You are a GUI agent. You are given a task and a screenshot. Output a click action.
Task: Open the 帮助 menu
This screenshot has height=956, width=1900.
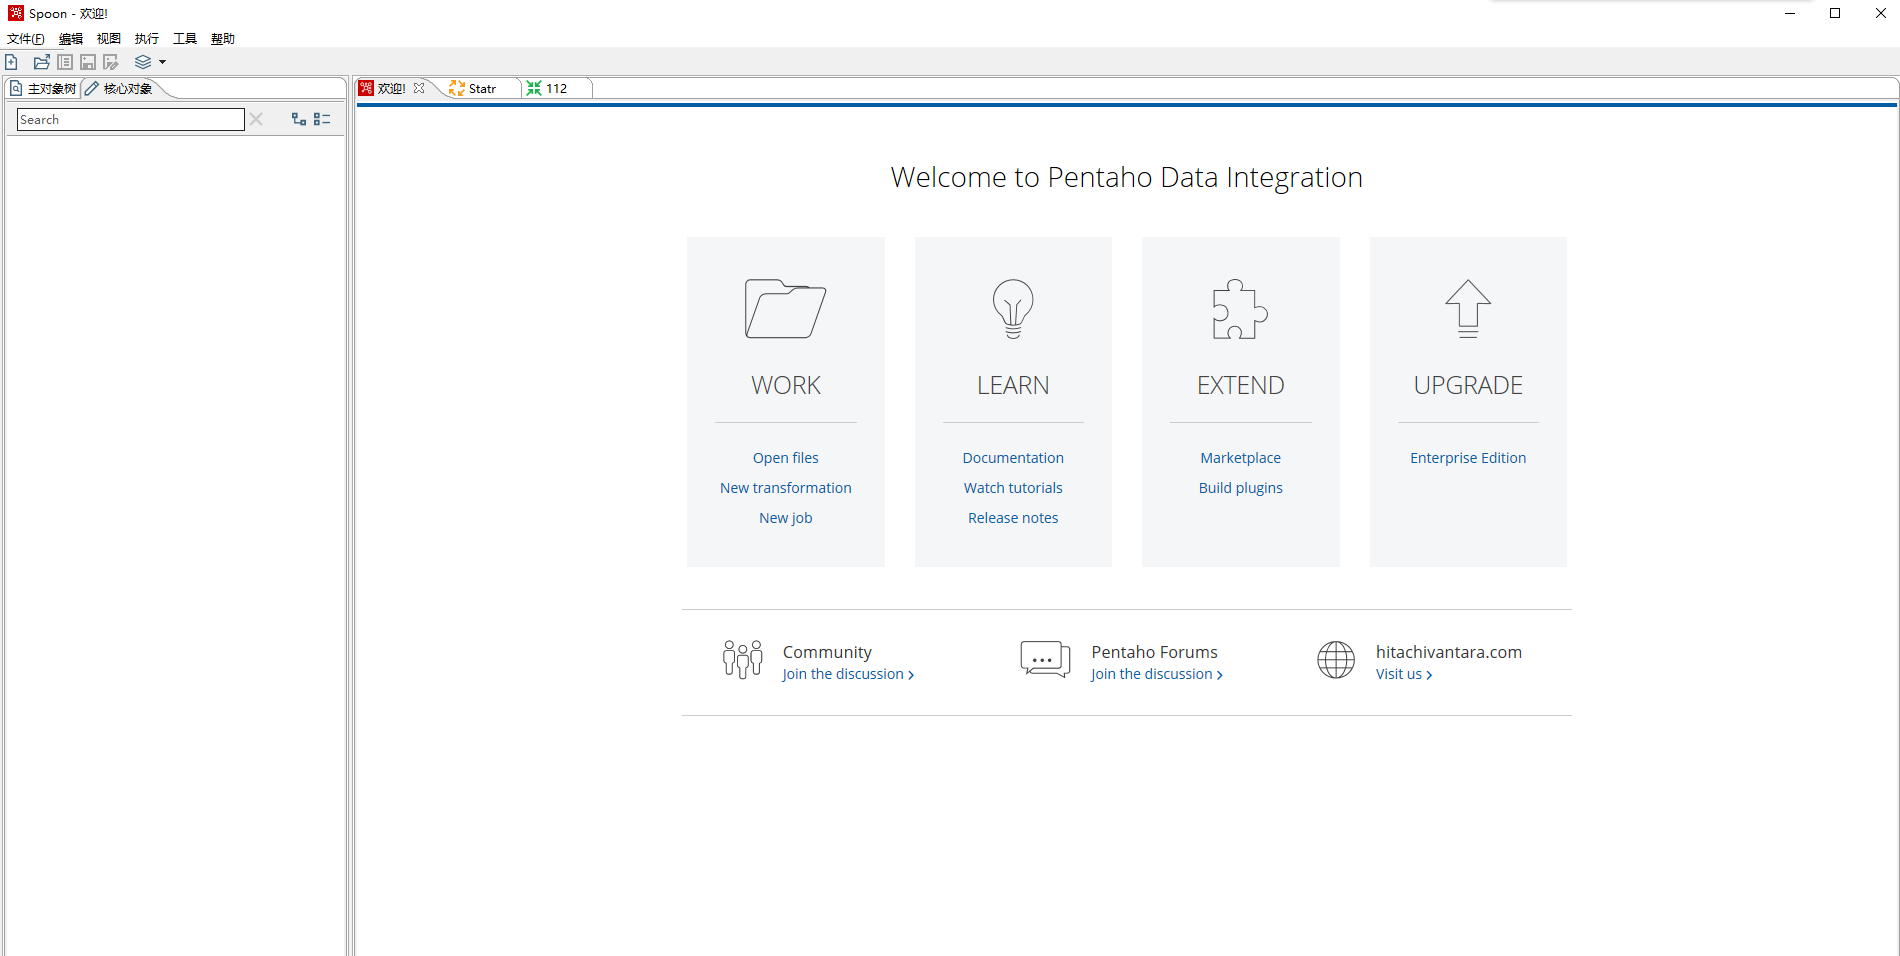click(223, 39)
